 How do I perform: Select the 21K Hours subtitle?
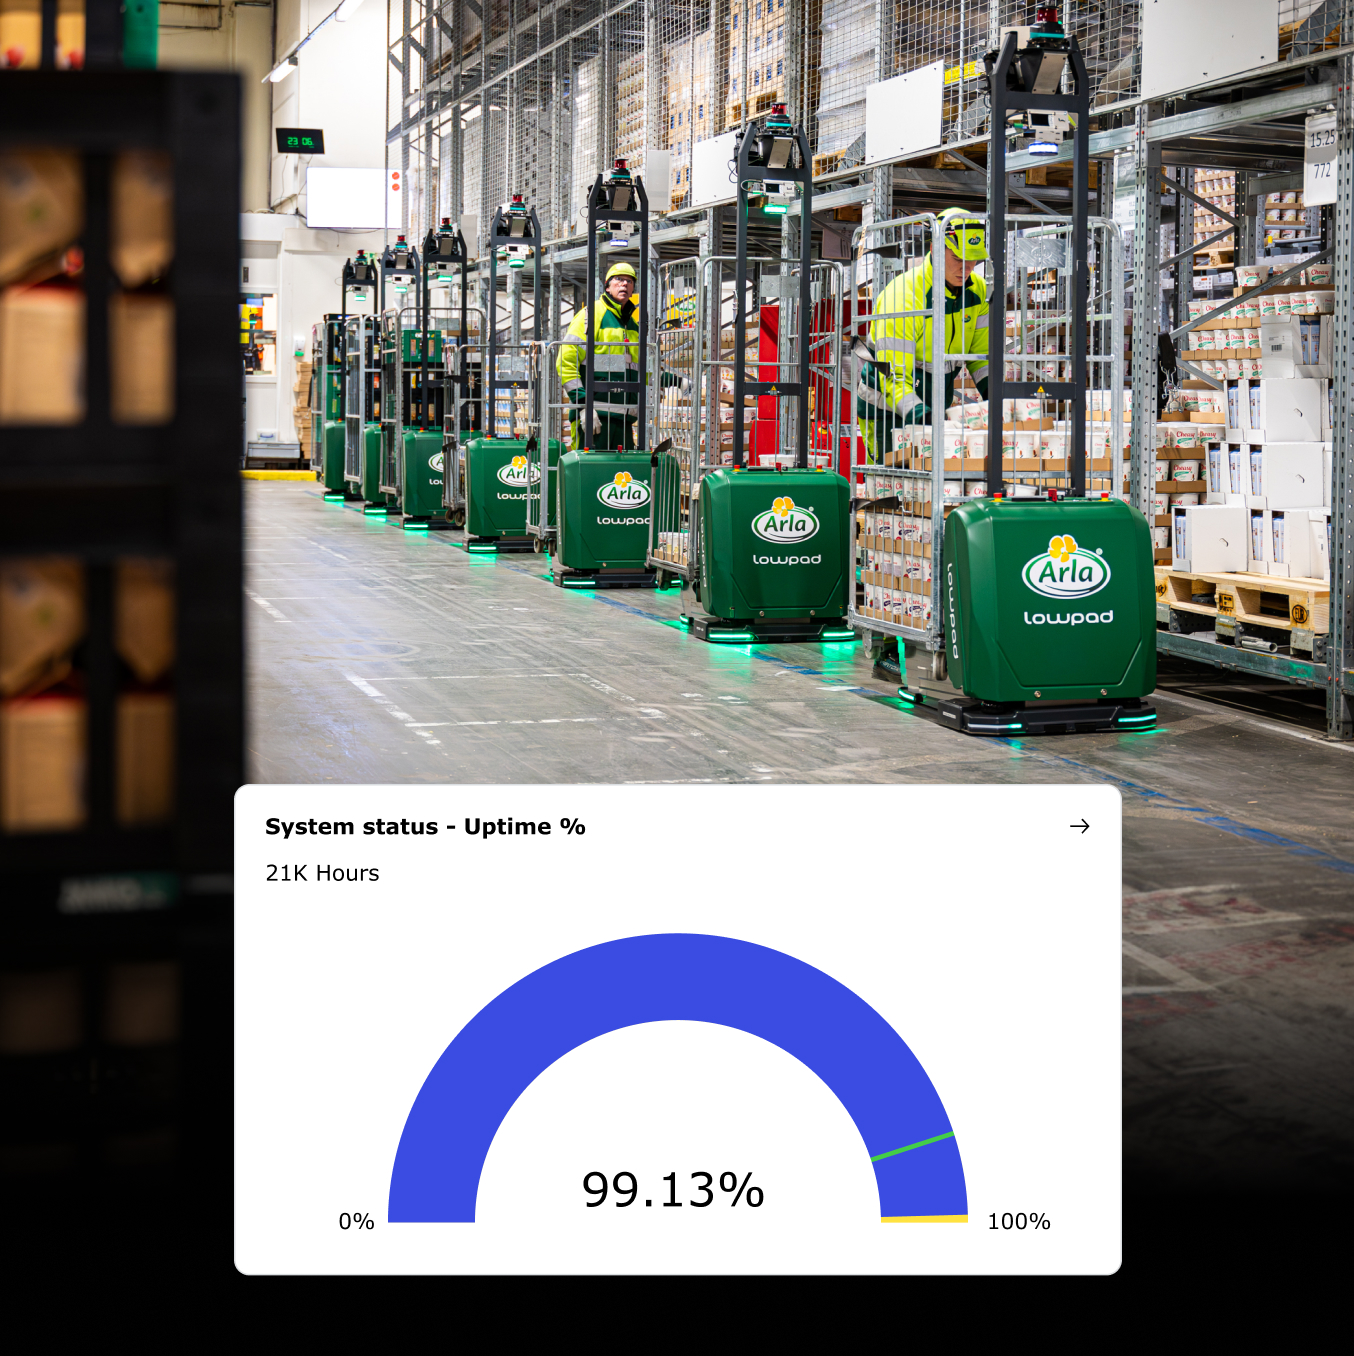tap(322, 873)
